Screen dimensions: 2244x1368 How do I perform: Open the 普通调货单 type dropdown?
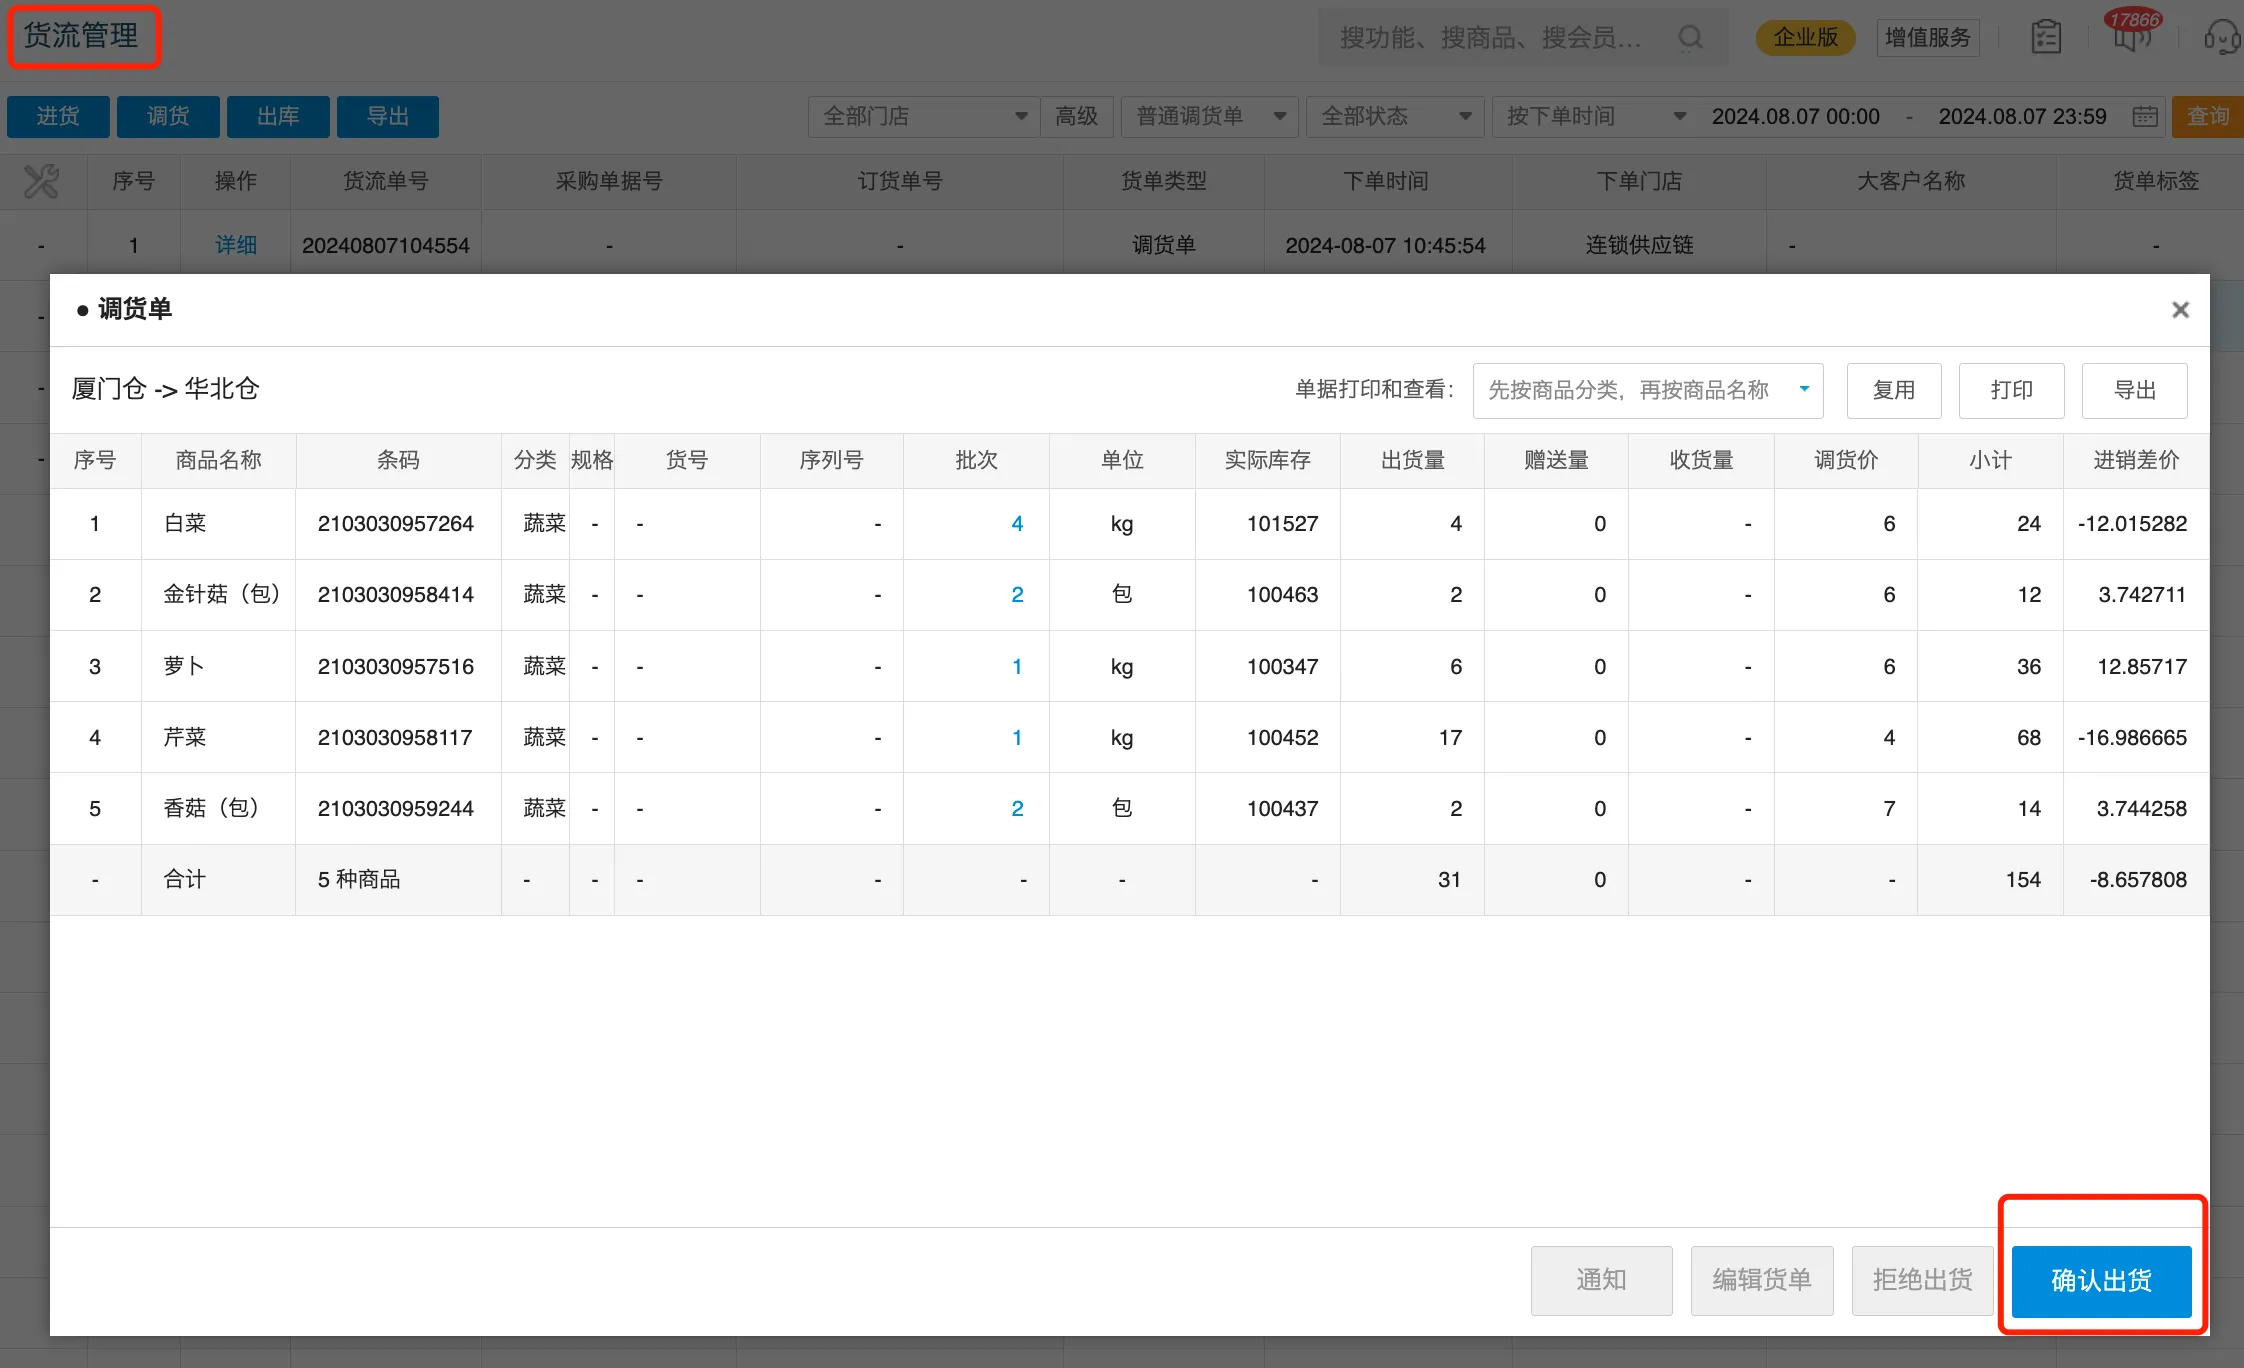1208,116
